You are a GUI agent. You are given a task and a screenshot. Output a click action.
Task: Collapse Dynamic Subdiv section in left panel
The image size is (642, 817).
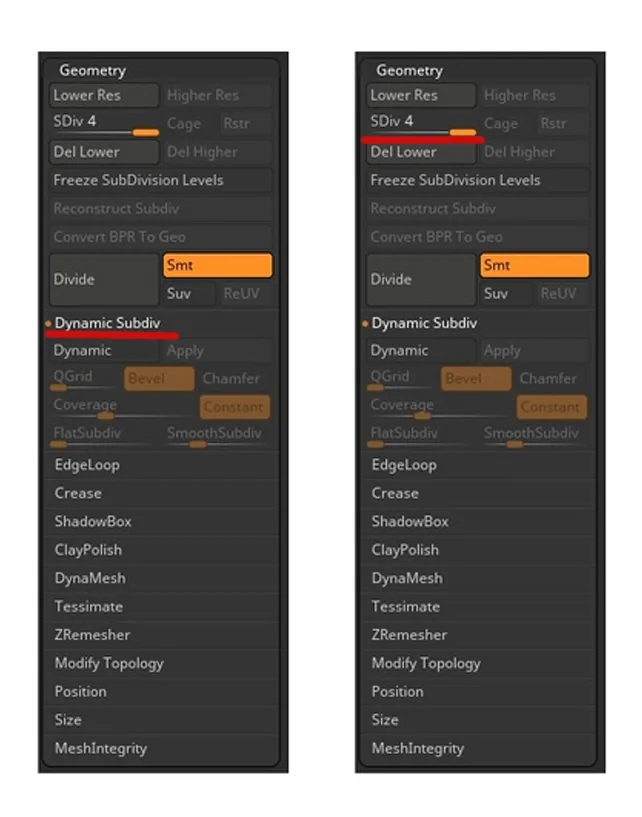point(107,323)
